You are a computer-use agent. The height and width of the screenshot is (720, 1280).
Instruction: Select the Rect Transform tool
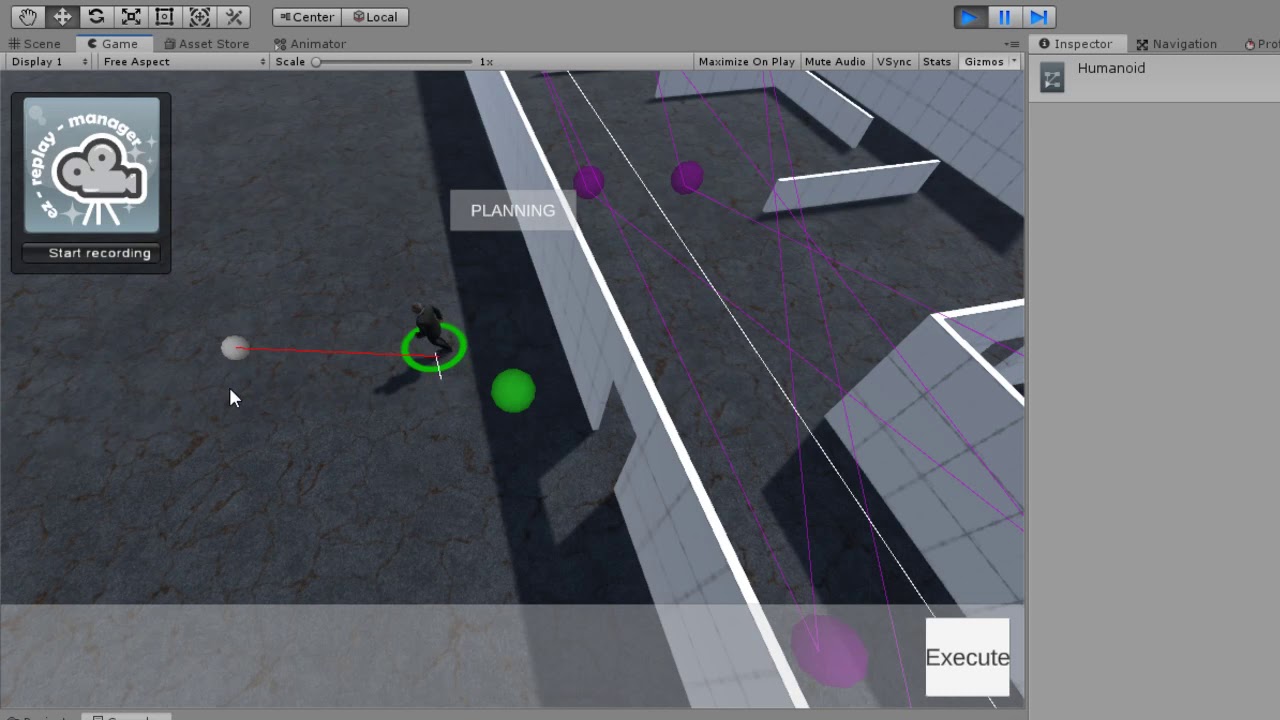tap(165, 17)
